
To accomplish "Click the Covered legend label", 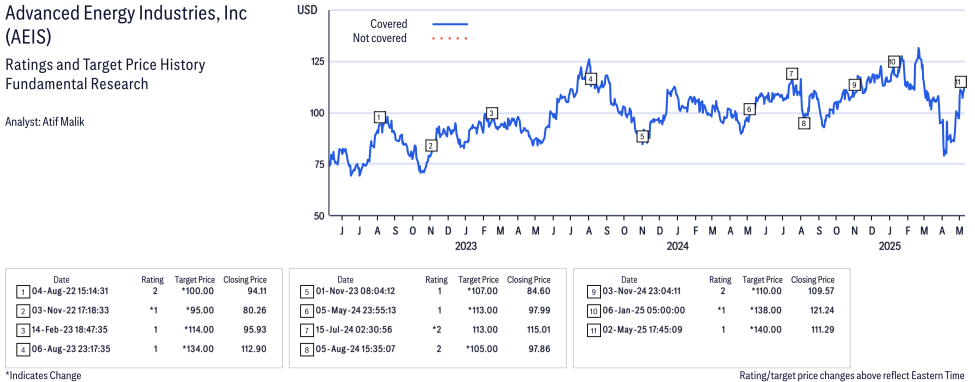I will pos(389,24).
